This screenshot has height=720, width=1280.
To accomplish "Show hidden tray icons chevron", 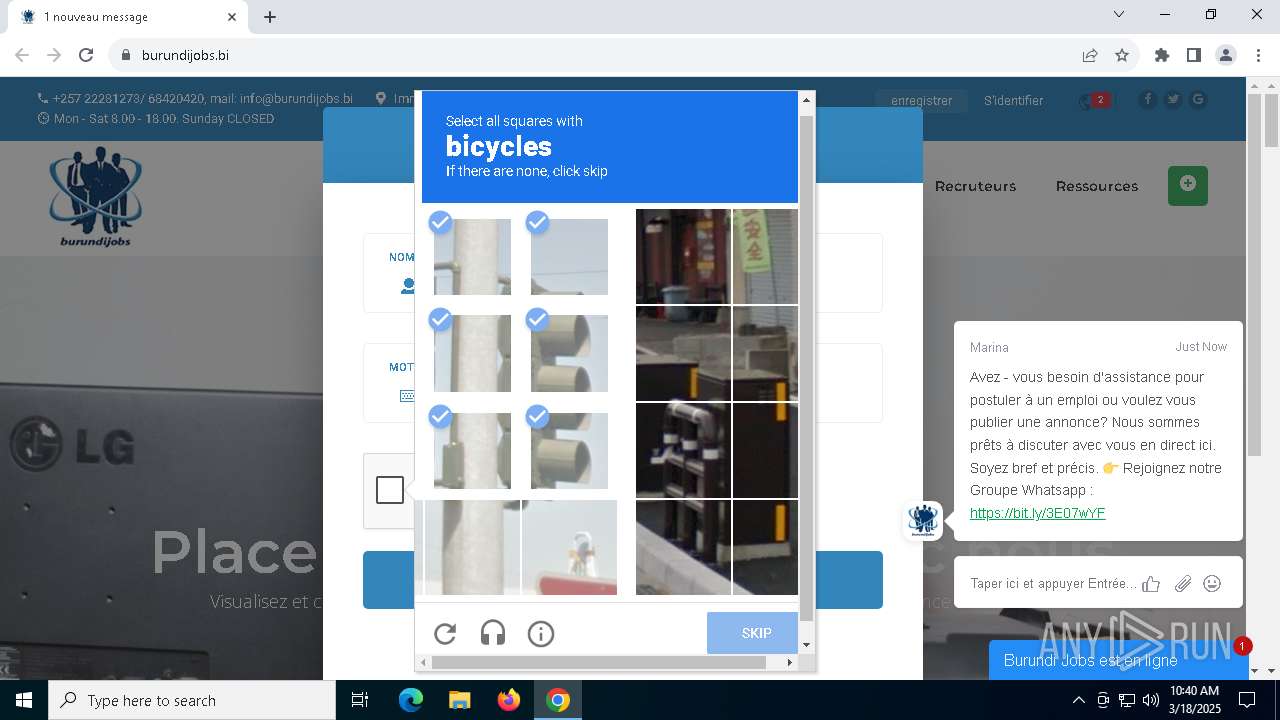I will (x=1078, y=700).
